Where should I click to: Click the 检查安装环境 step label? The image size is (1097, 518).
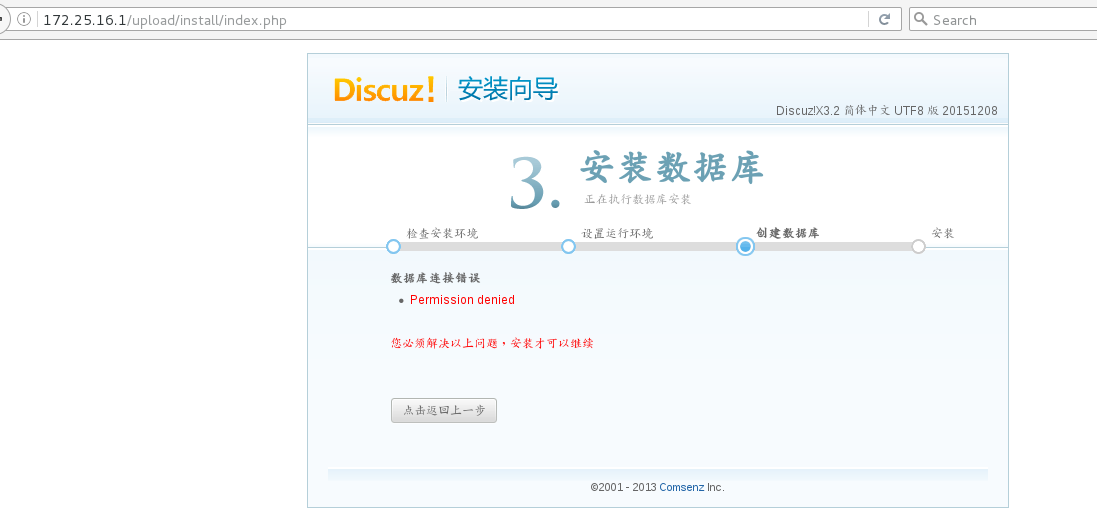click(x=443, y=233)
